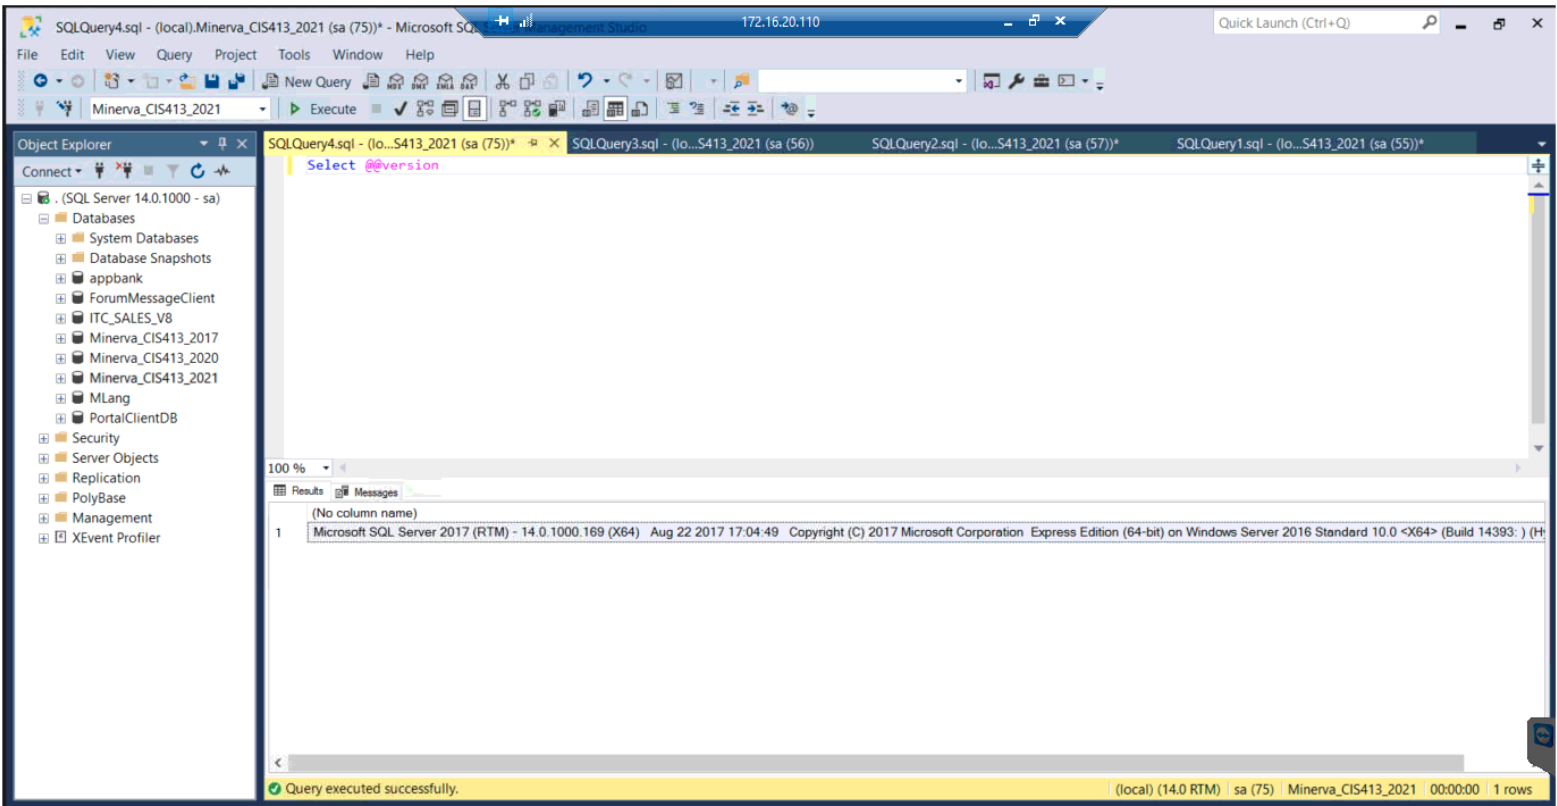Click the Save All icon
This screenshot has height=806, width=1557.
pyautogui.click(x=236, y=82)
